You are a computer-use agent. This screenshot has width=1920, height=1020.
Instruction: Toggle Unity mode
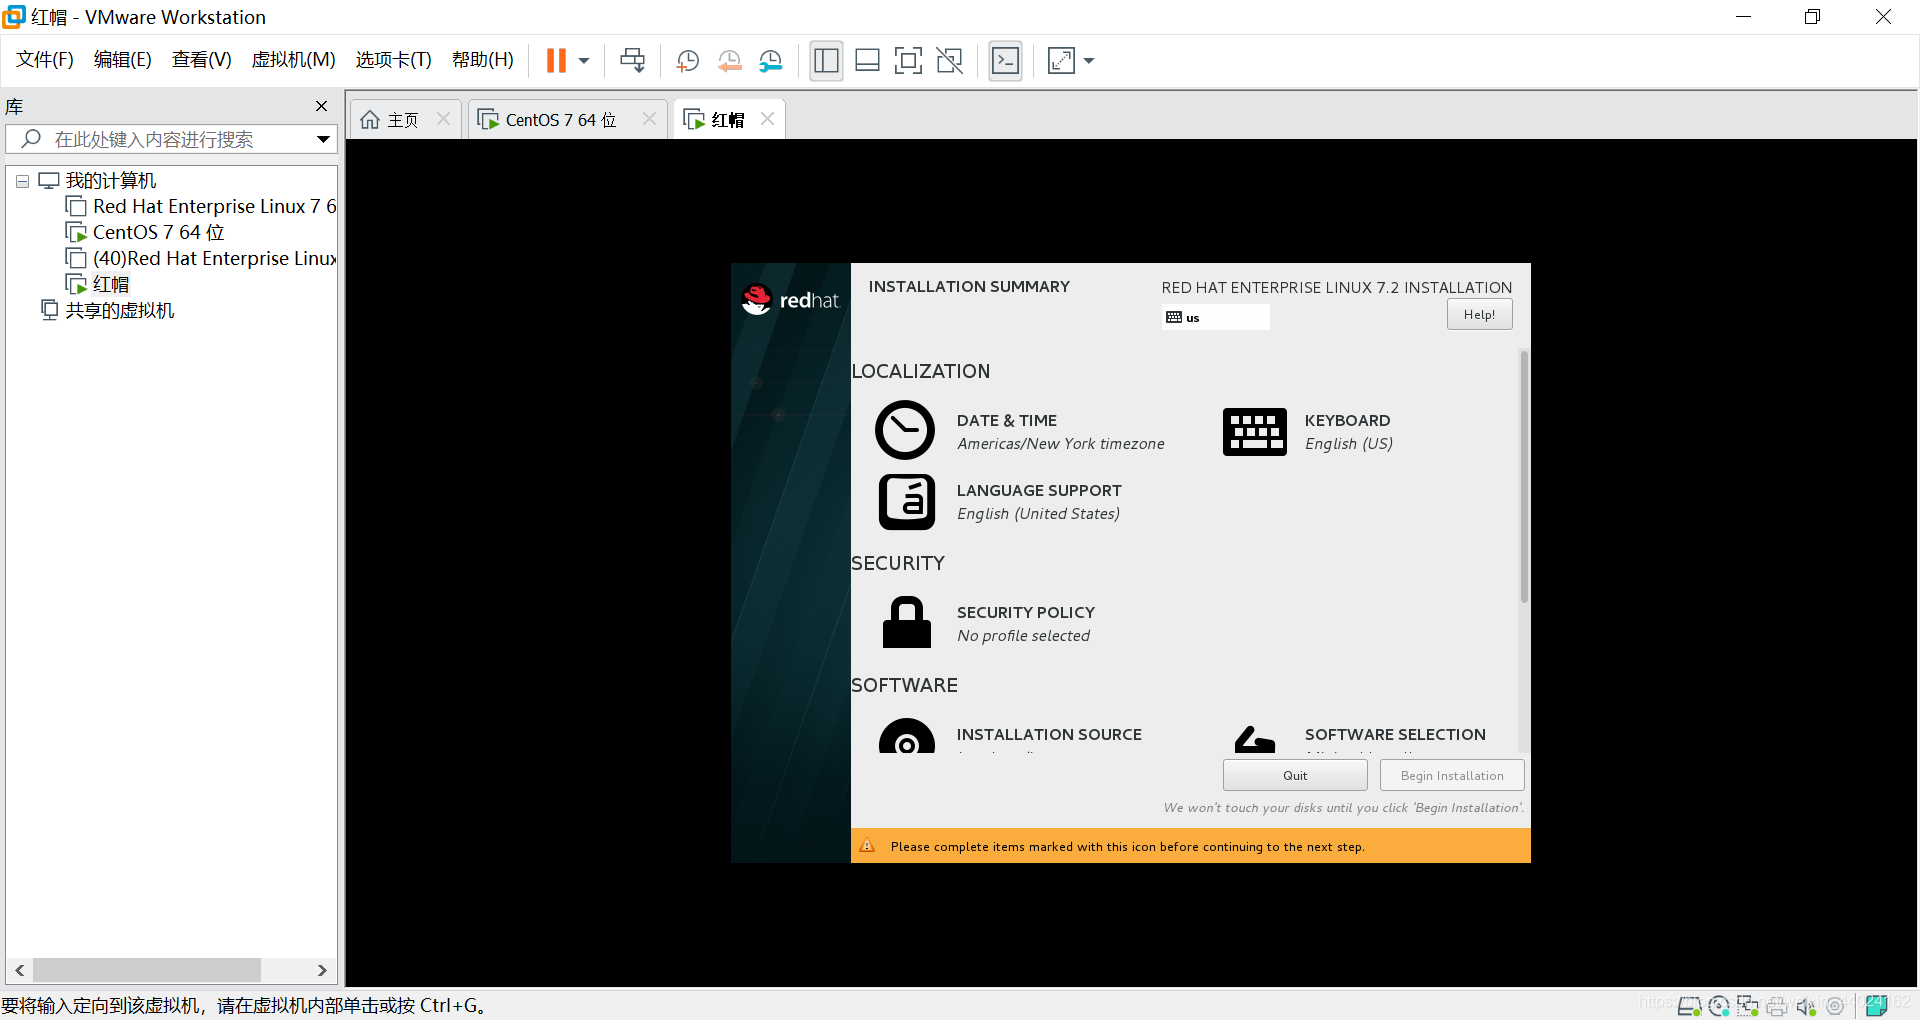click(949, 61)
